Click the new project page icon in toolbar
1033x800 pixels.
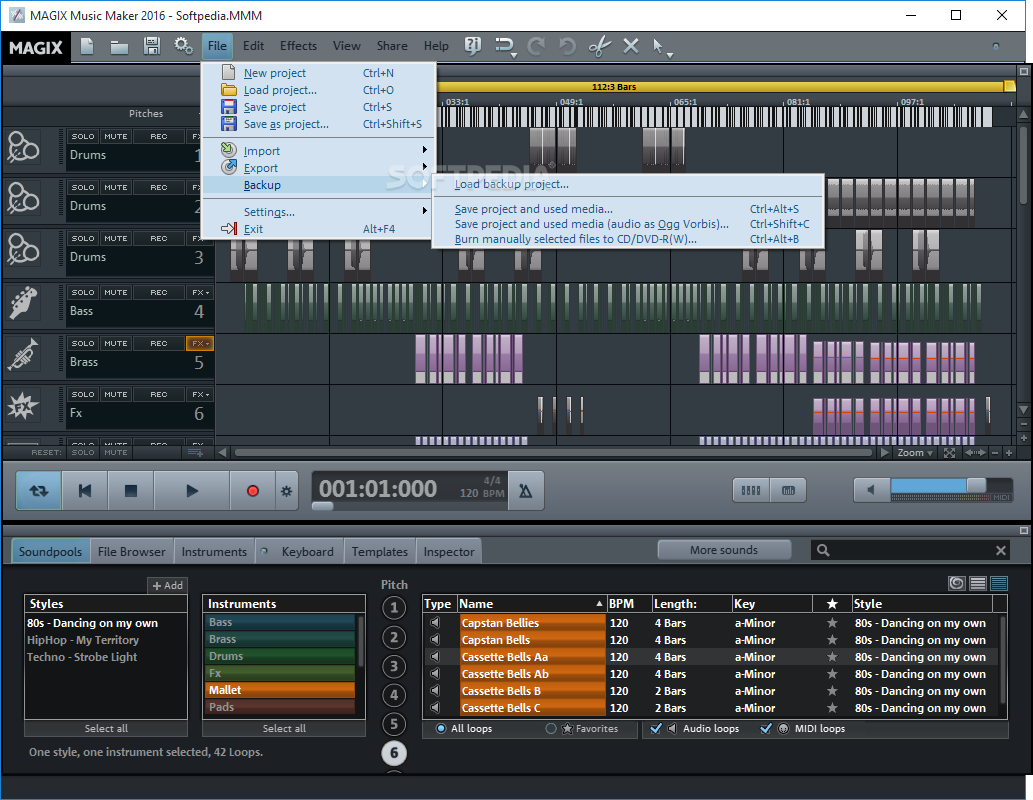pos(87,46)
